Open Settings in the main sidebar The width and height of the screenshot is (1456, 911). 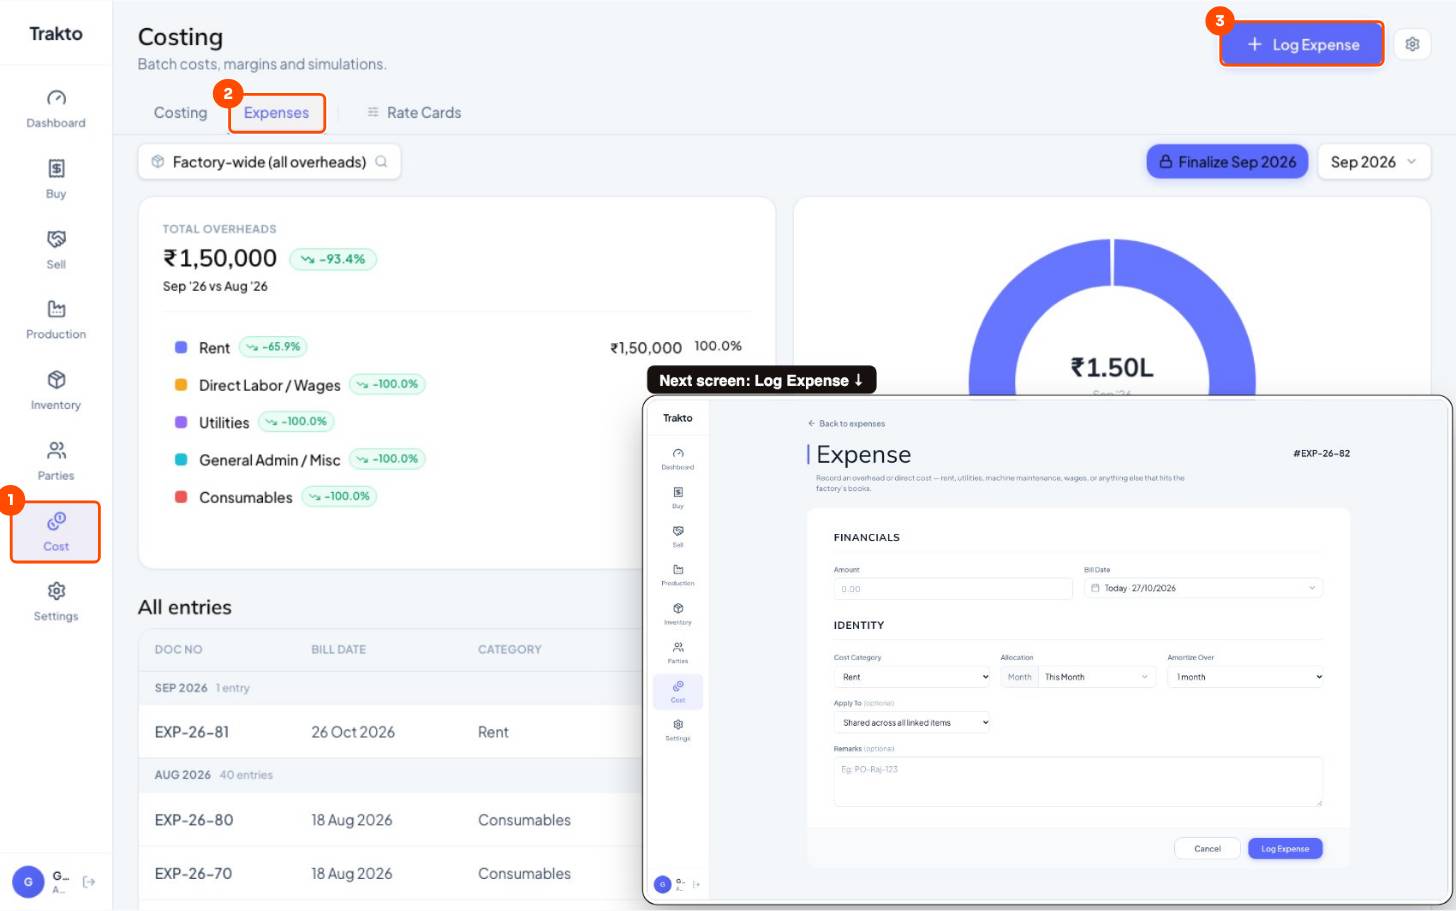[56, 602]
